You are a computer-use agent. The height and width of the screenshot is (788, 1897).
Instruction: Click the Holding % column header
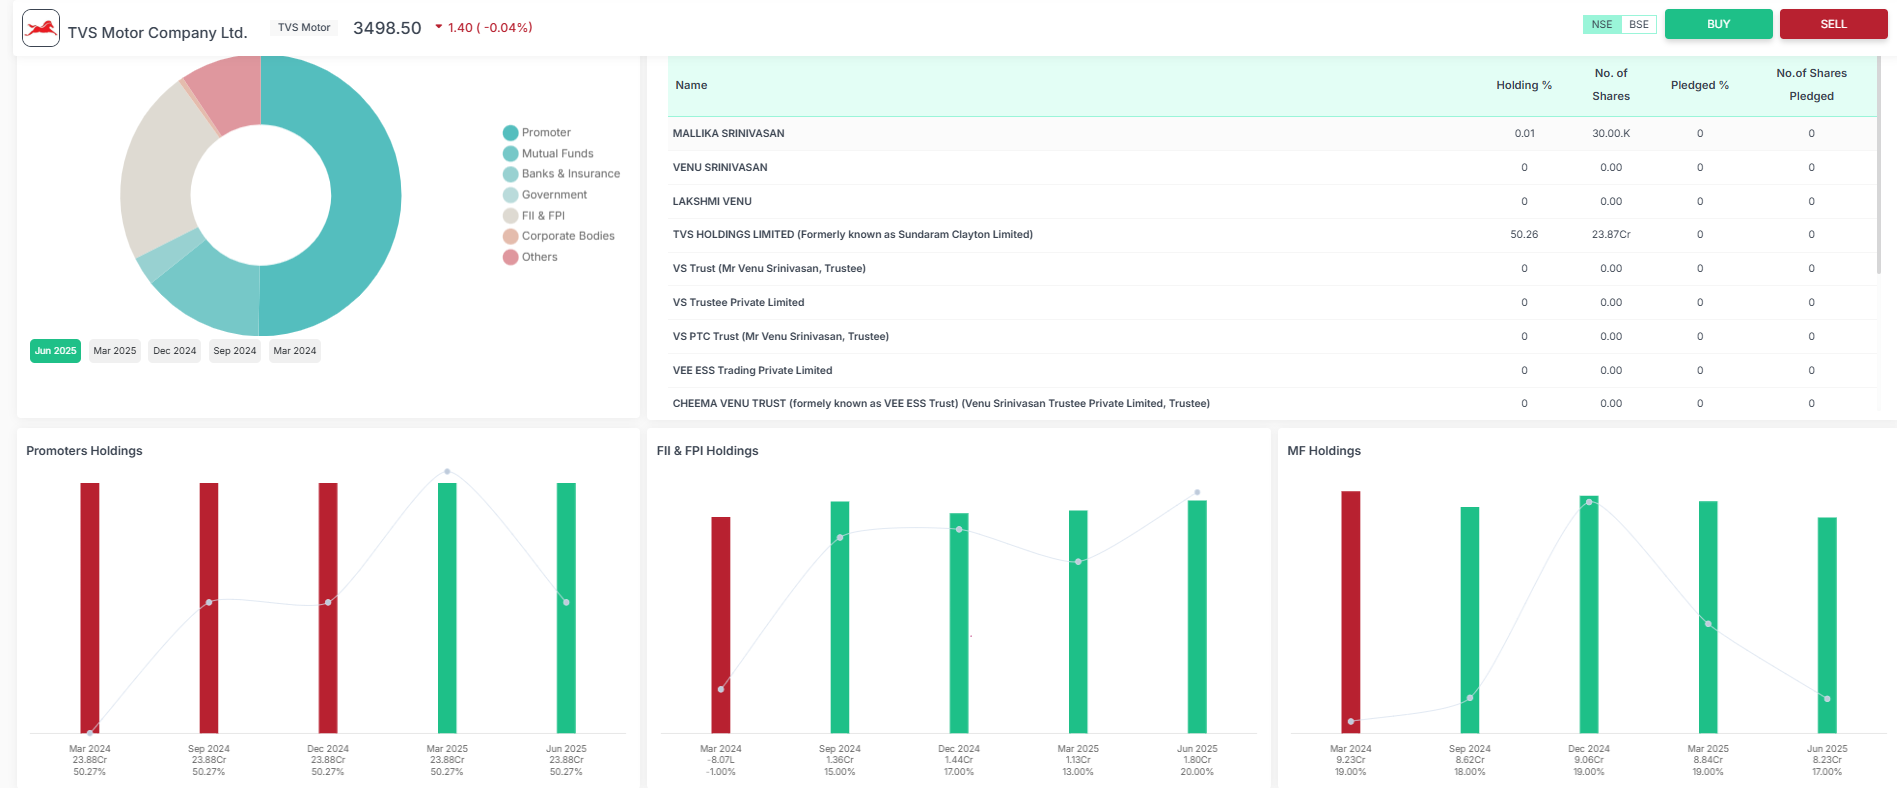coord(1523,85)
